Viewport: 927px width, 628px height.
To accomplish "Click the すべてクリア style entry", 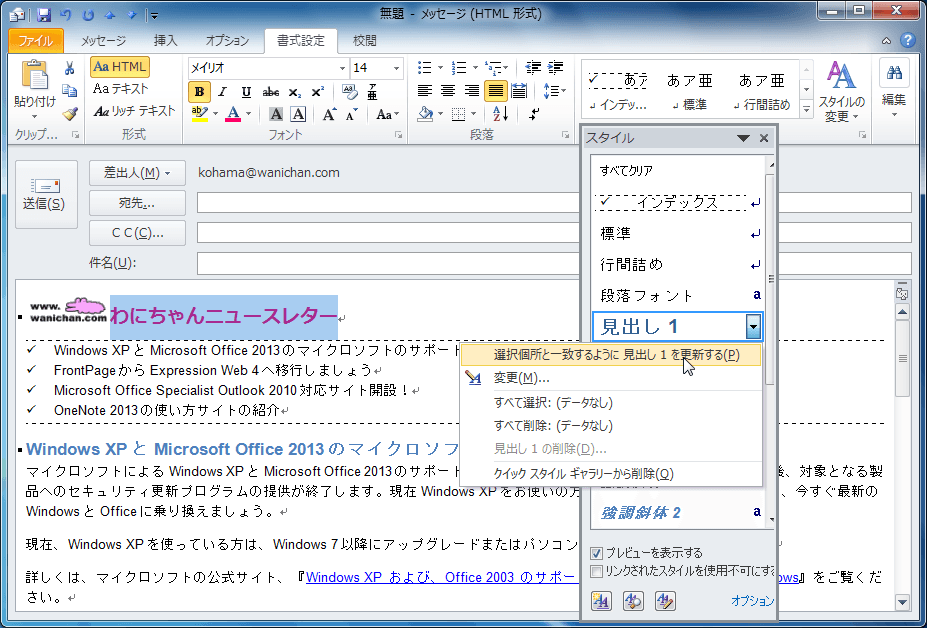I will pyautogui.click(x=678, y=171).
